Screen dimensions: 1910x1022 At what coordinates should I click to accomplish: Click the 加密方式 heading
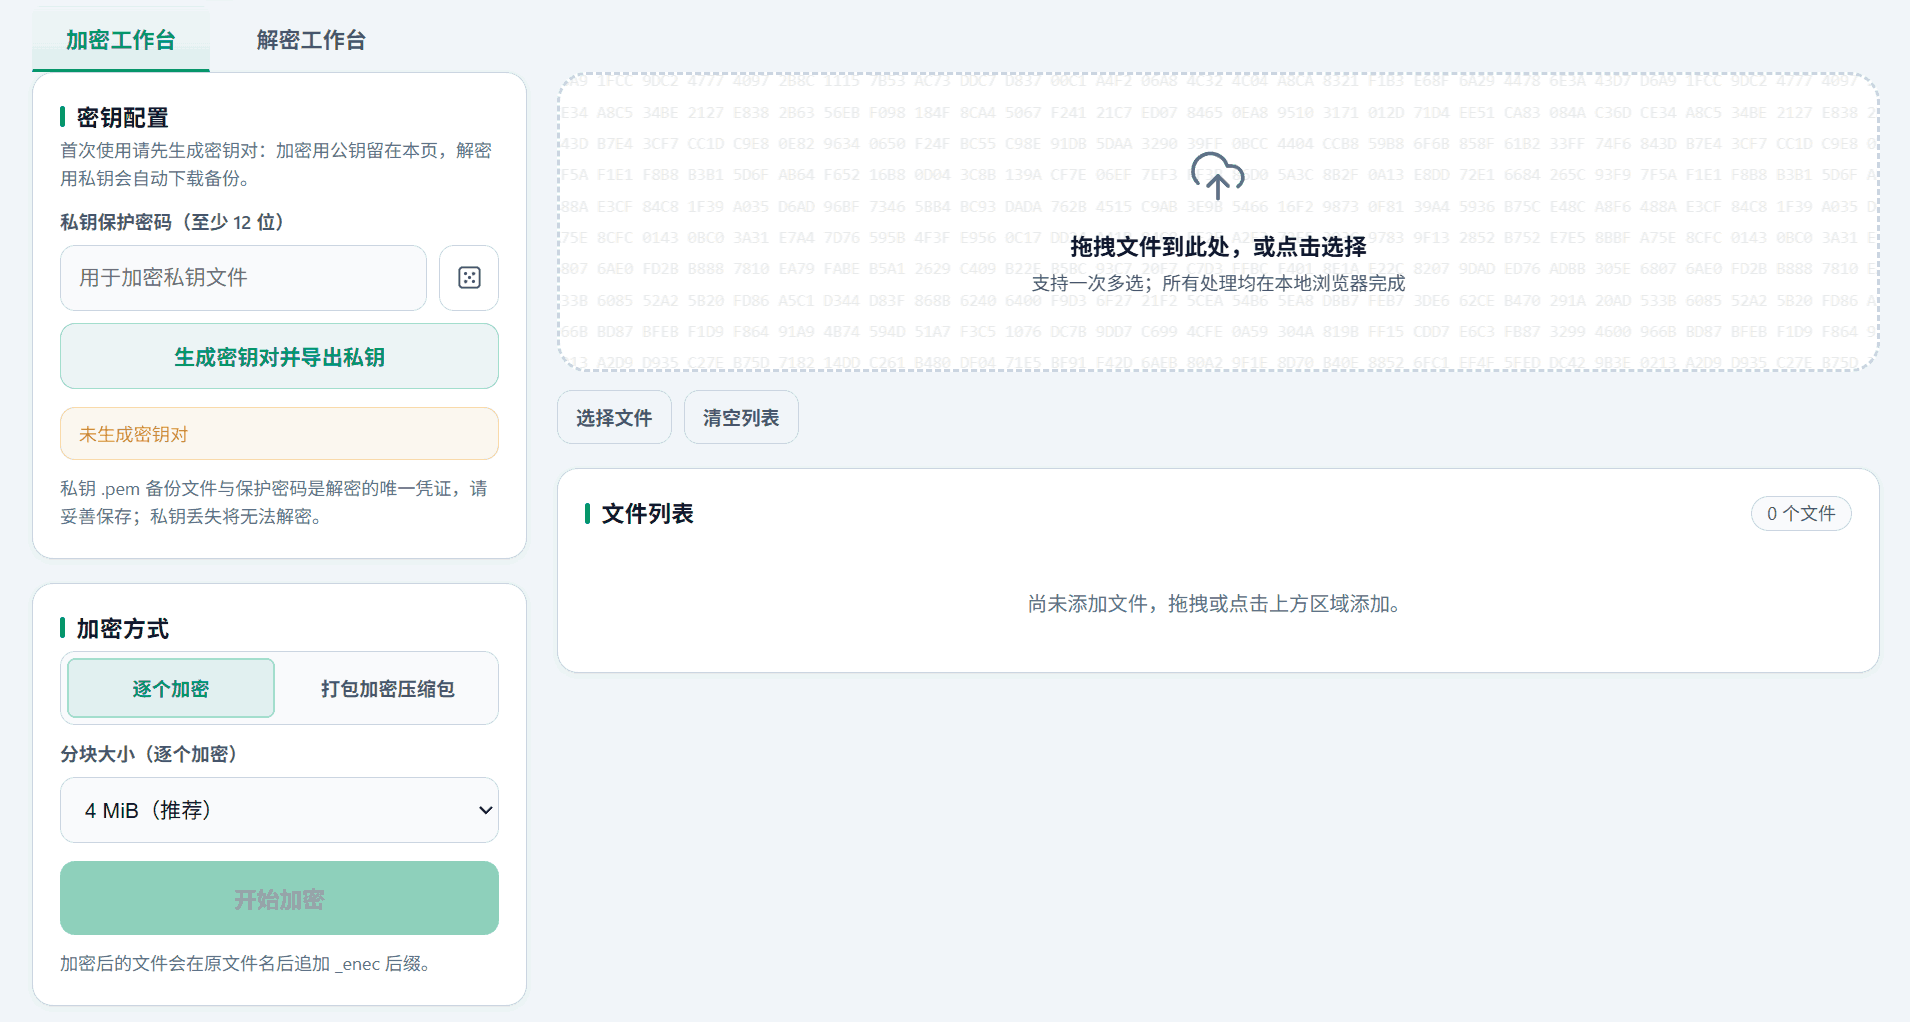pos(122,629)
